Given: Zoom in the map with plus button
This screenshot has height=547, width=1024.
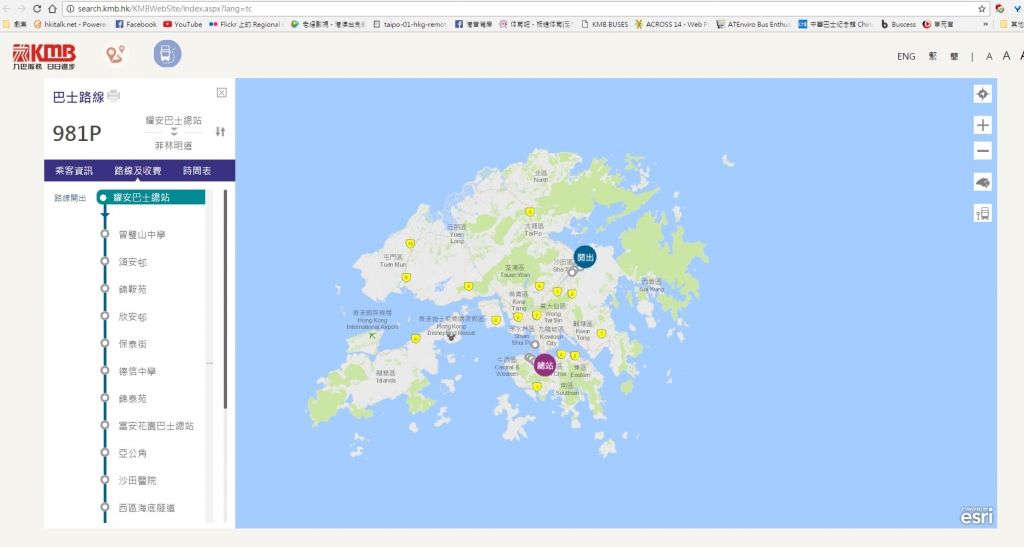Looking at the screenshot, I should click(x=982, y=125).
